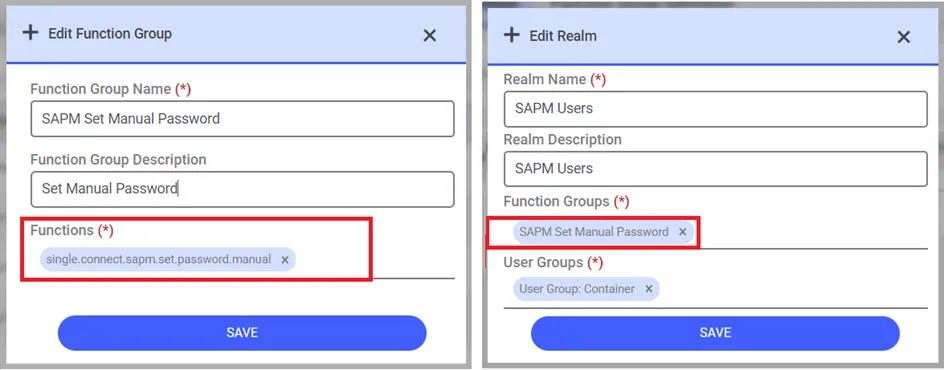The height and width of the screenshot is (370, 944).
Task: Save the Edit Realm dialog
Action: coord(715,333)
